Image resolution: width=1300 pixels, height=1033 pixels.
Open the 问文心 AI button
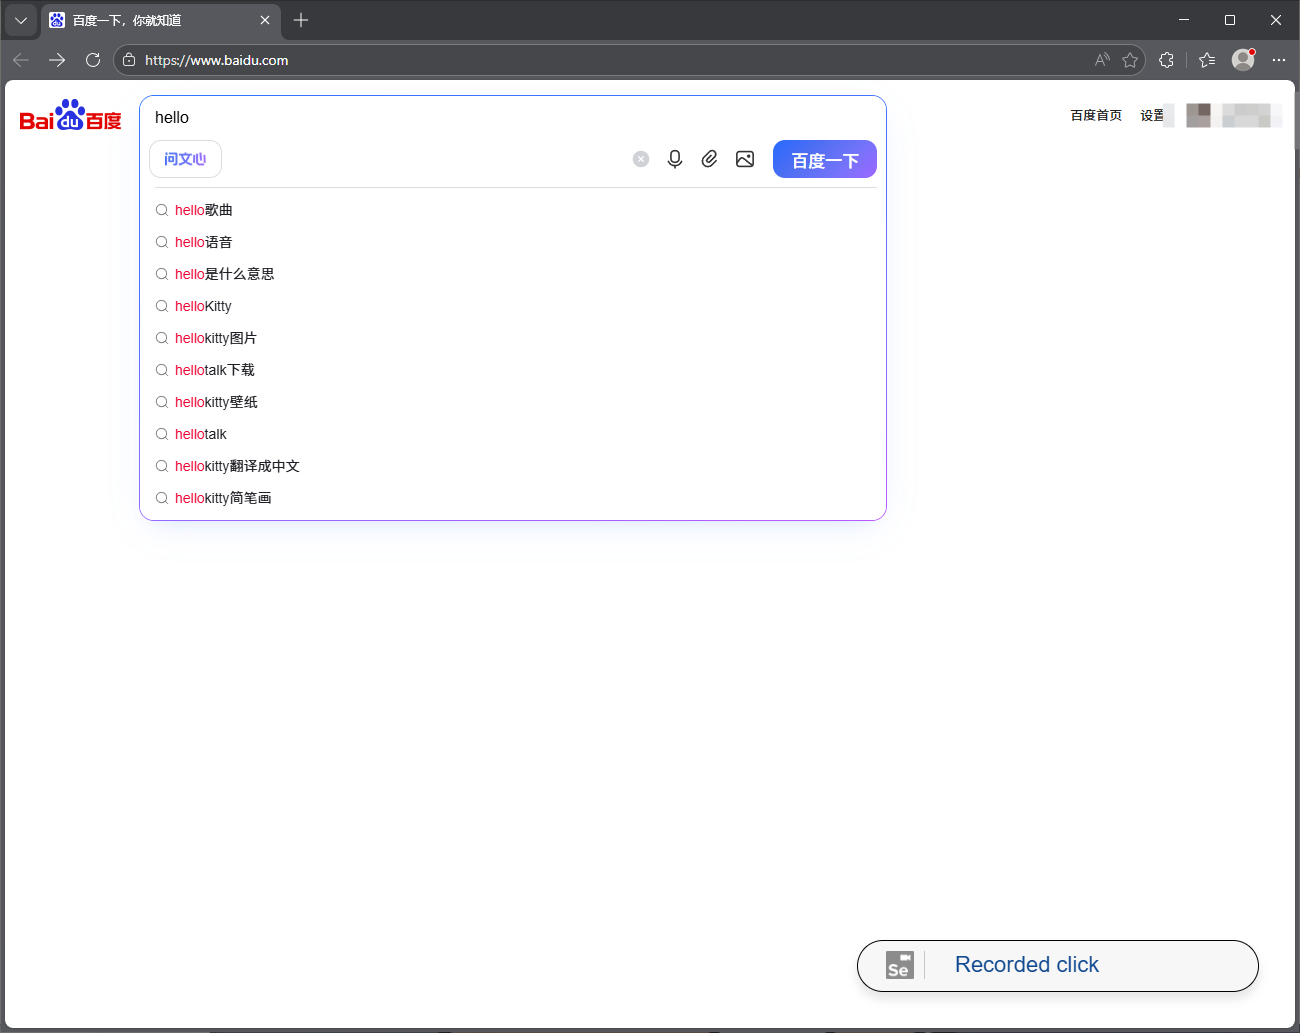click(185, 159)
